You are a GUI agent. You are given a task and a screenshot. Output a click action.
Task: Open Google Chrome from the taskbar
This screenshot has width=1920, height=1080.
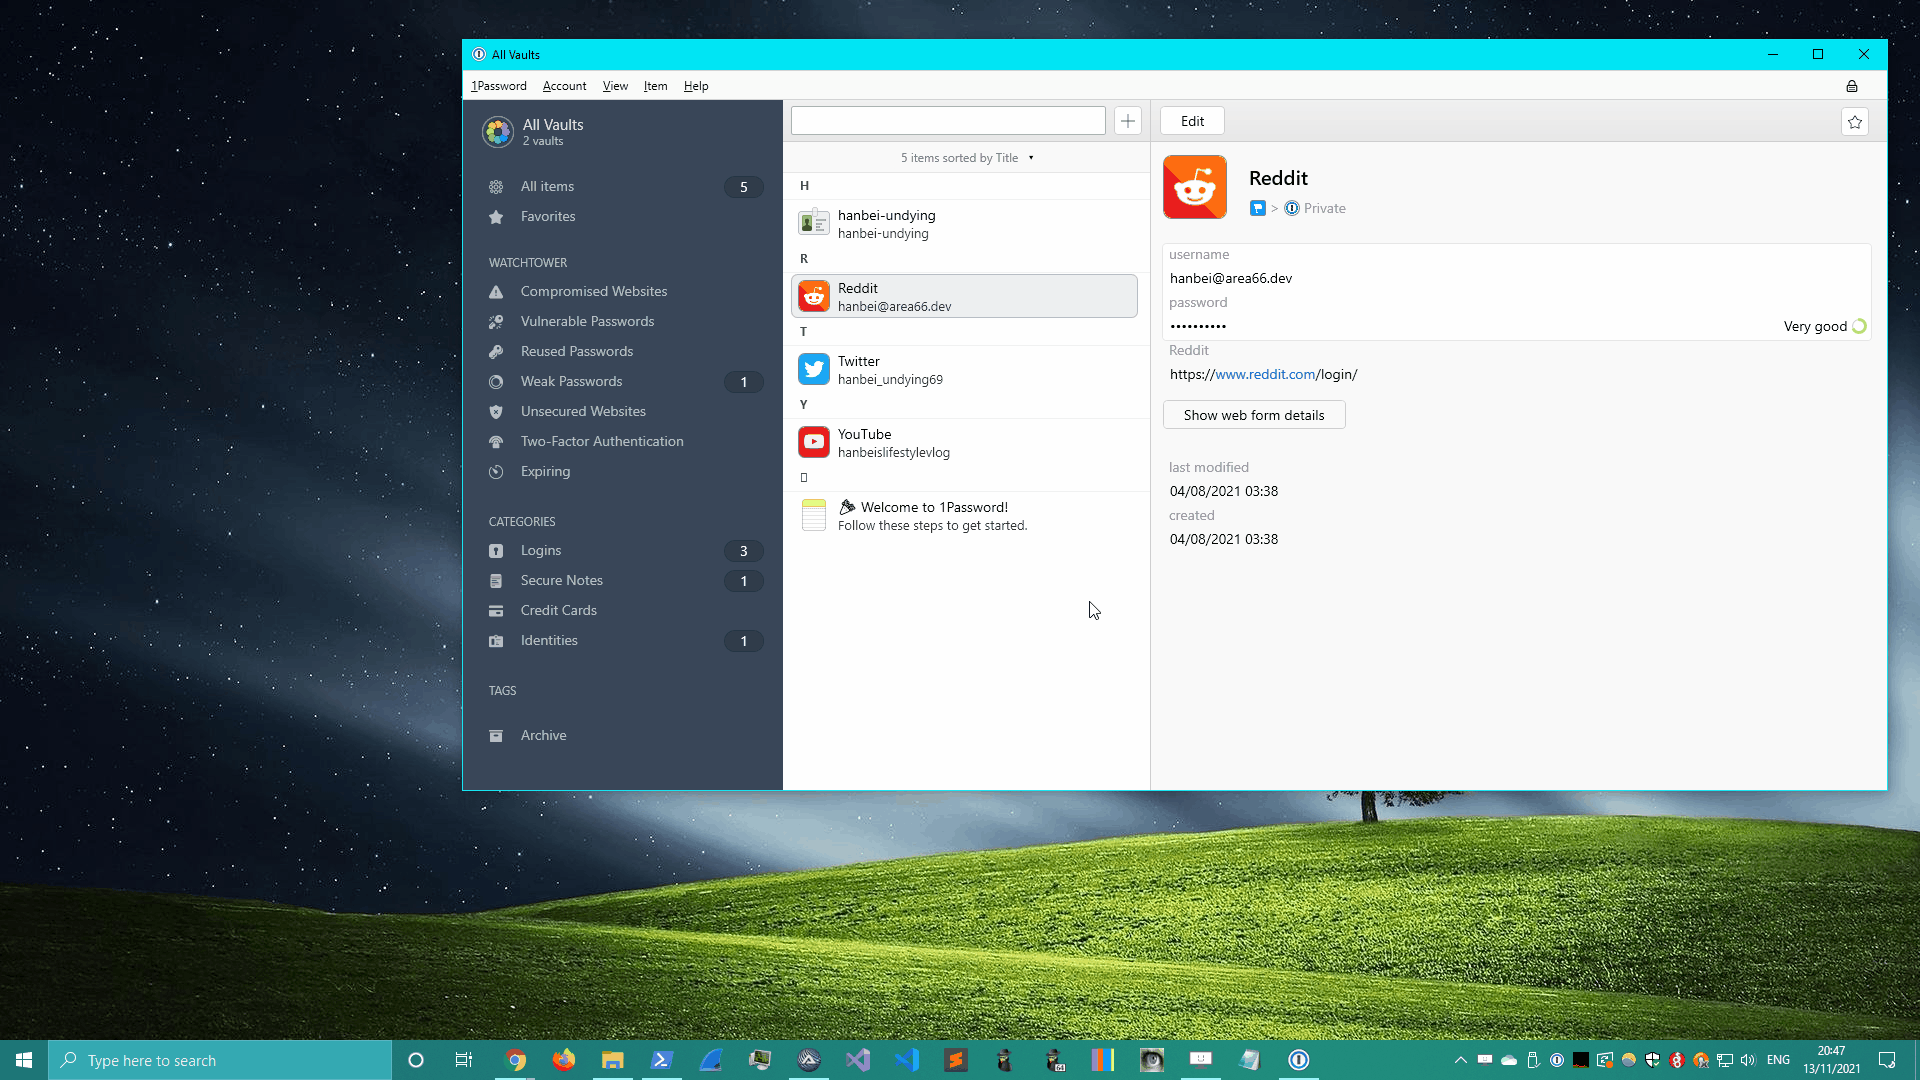coord(515,1060)
